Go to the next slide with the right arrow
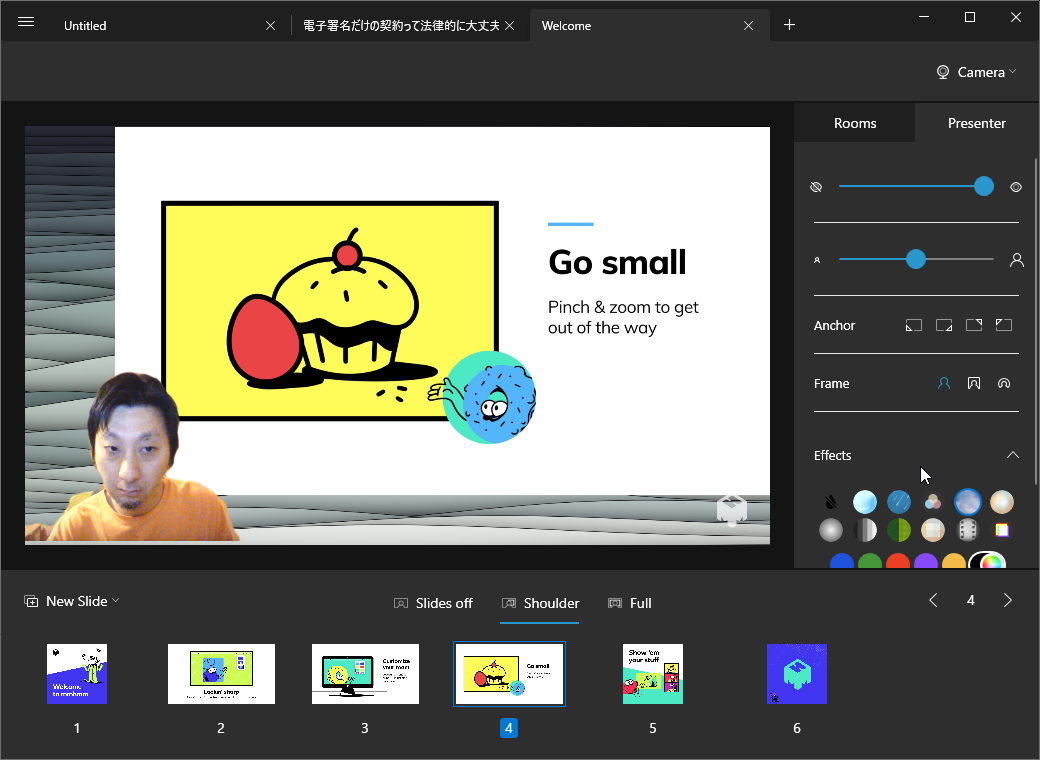The image size is (1040, 760). click(1007, 600)
